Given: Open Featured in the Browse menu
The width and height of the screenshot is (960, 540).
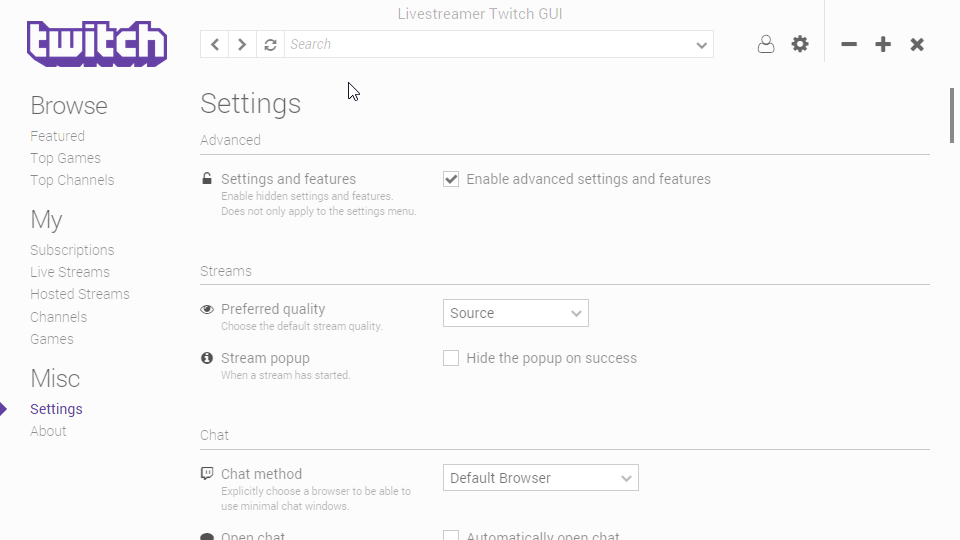Looking at the screenshot, I should coord(58,136).
